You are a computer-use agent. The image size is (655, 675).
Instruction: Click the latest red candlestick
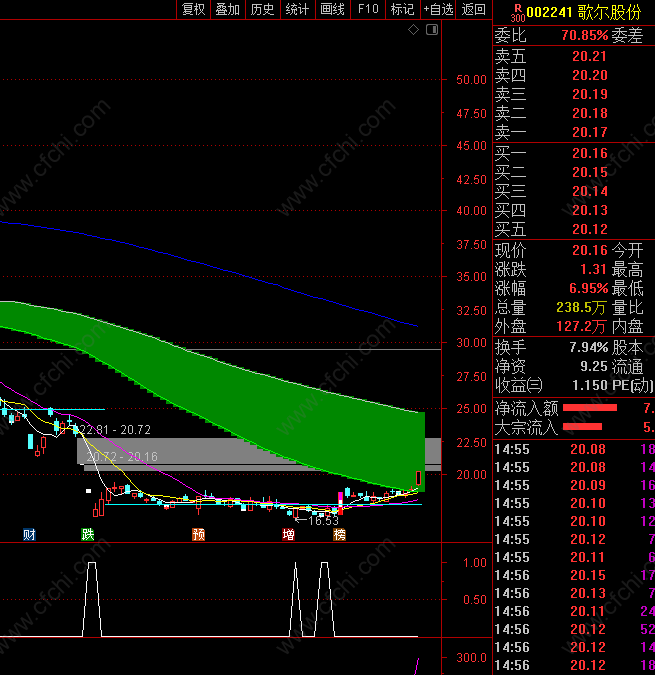(418, 478)
